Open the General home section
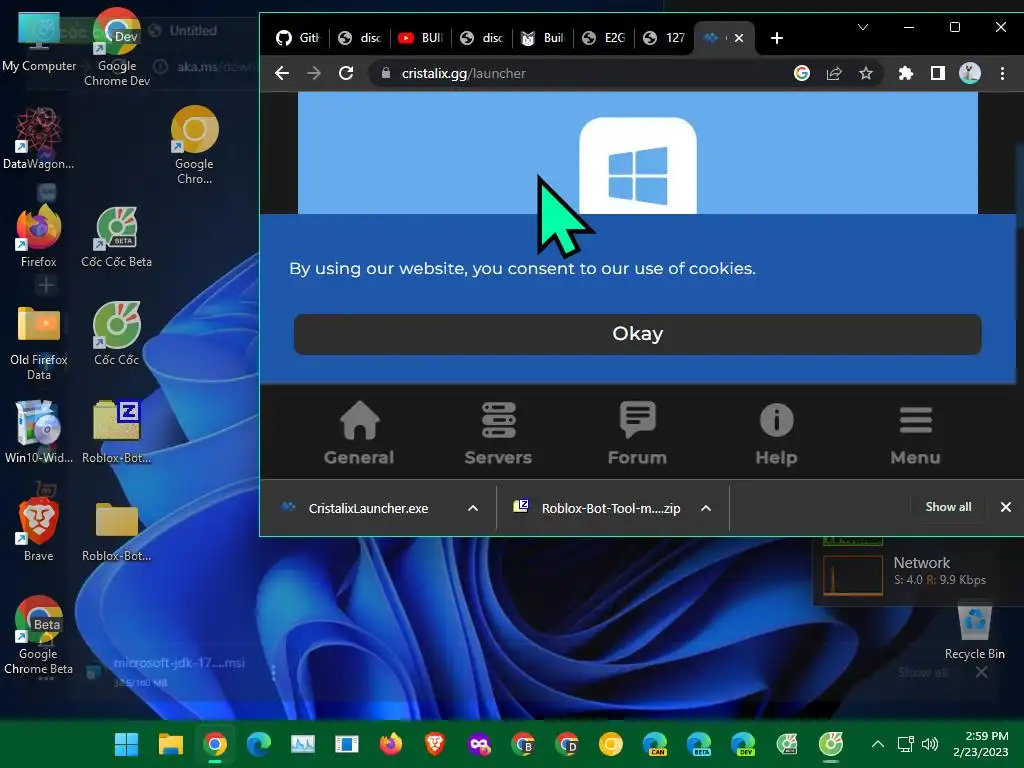The height and width of the screenshot is (768, 1024). [x=359, y=432]
